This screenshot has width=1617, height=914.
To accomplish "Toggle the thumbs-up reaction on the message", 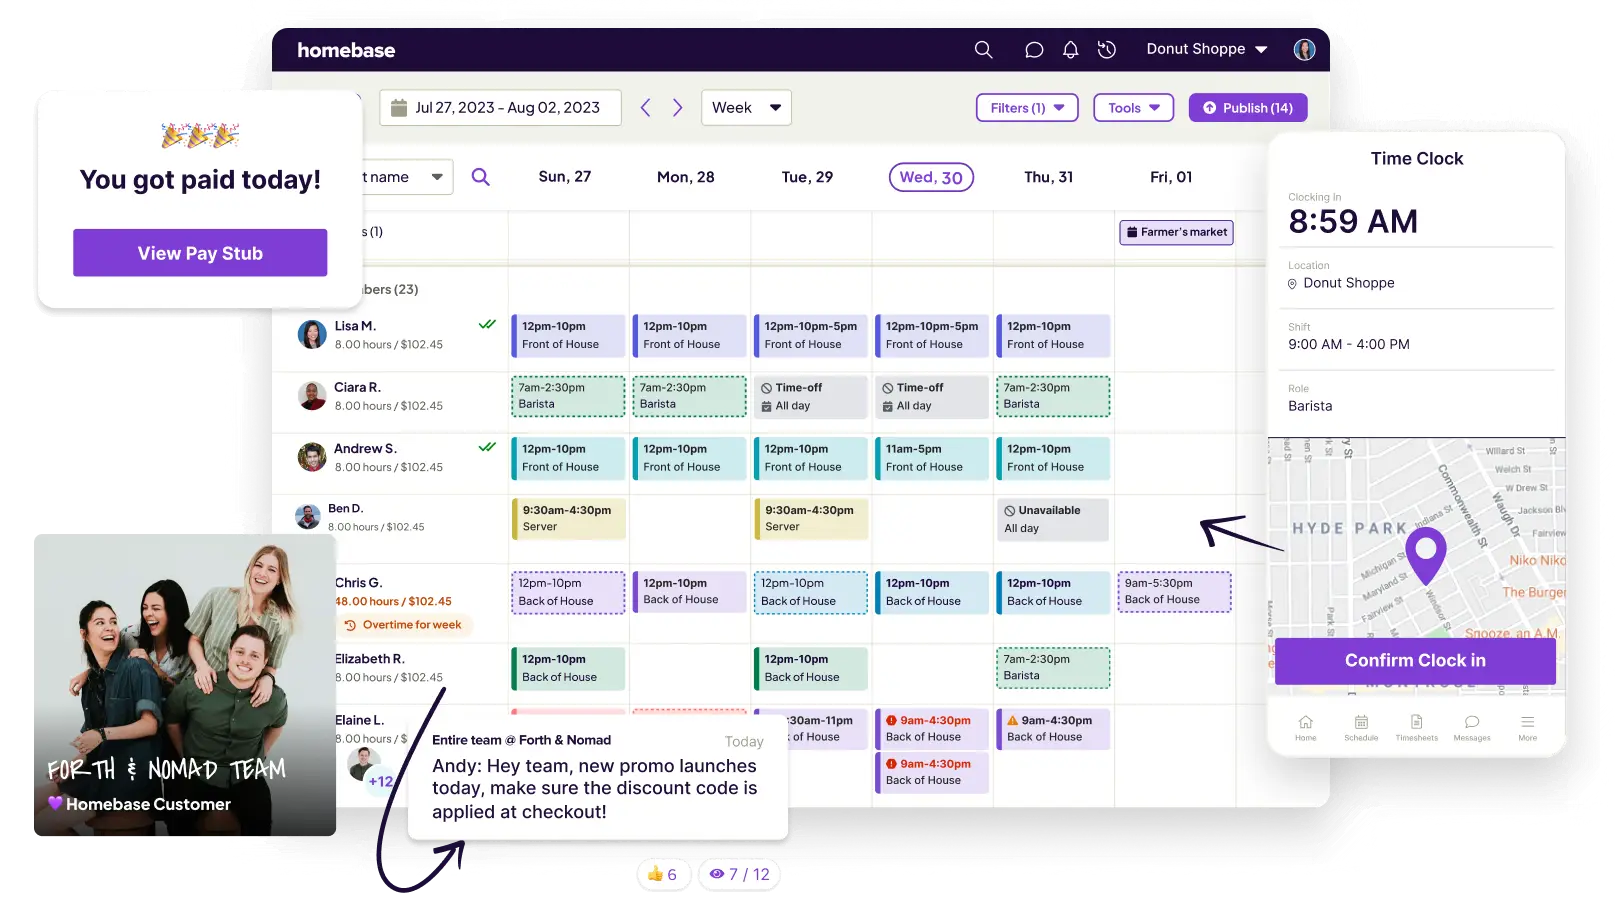I will pyautogui.click(x=662, y=874).
